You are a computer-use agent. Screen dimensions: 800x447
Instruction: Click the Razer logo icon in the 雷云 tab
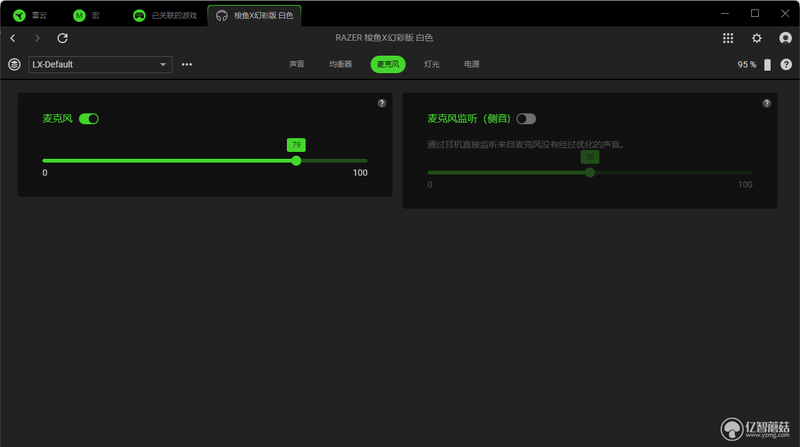(x=19, y=15)
